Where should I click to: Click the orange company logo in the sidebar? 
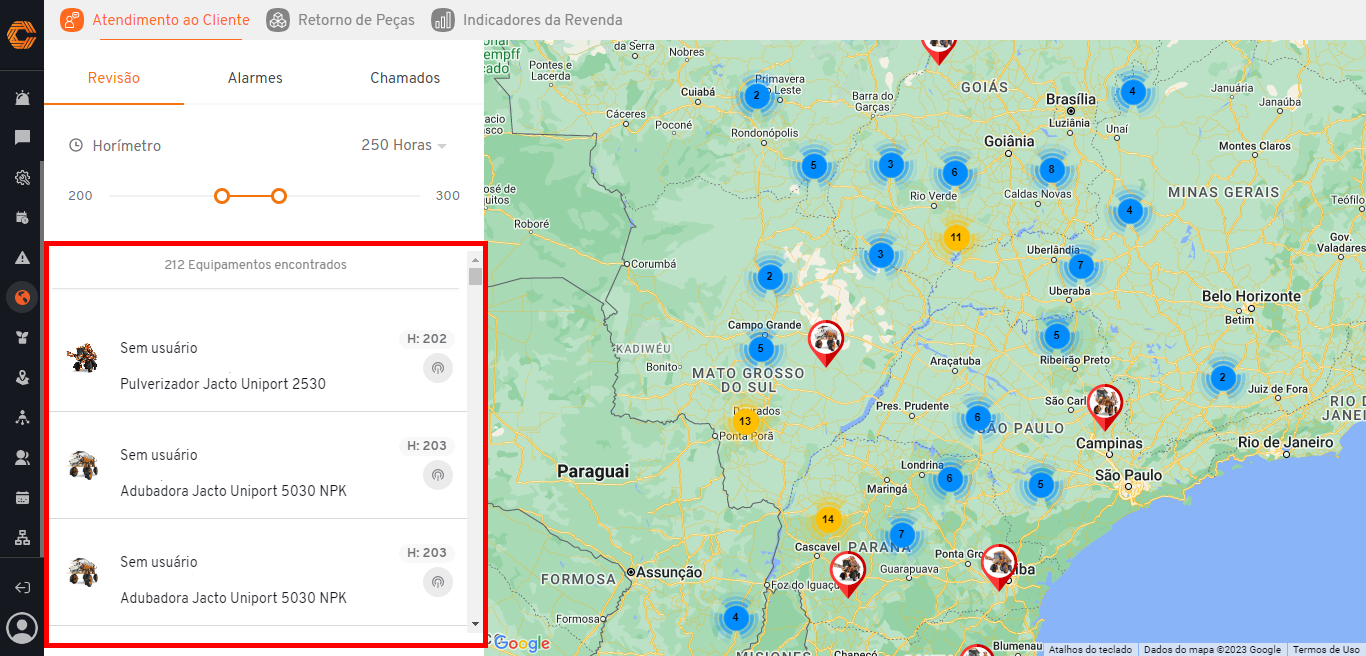pos(22,34)
